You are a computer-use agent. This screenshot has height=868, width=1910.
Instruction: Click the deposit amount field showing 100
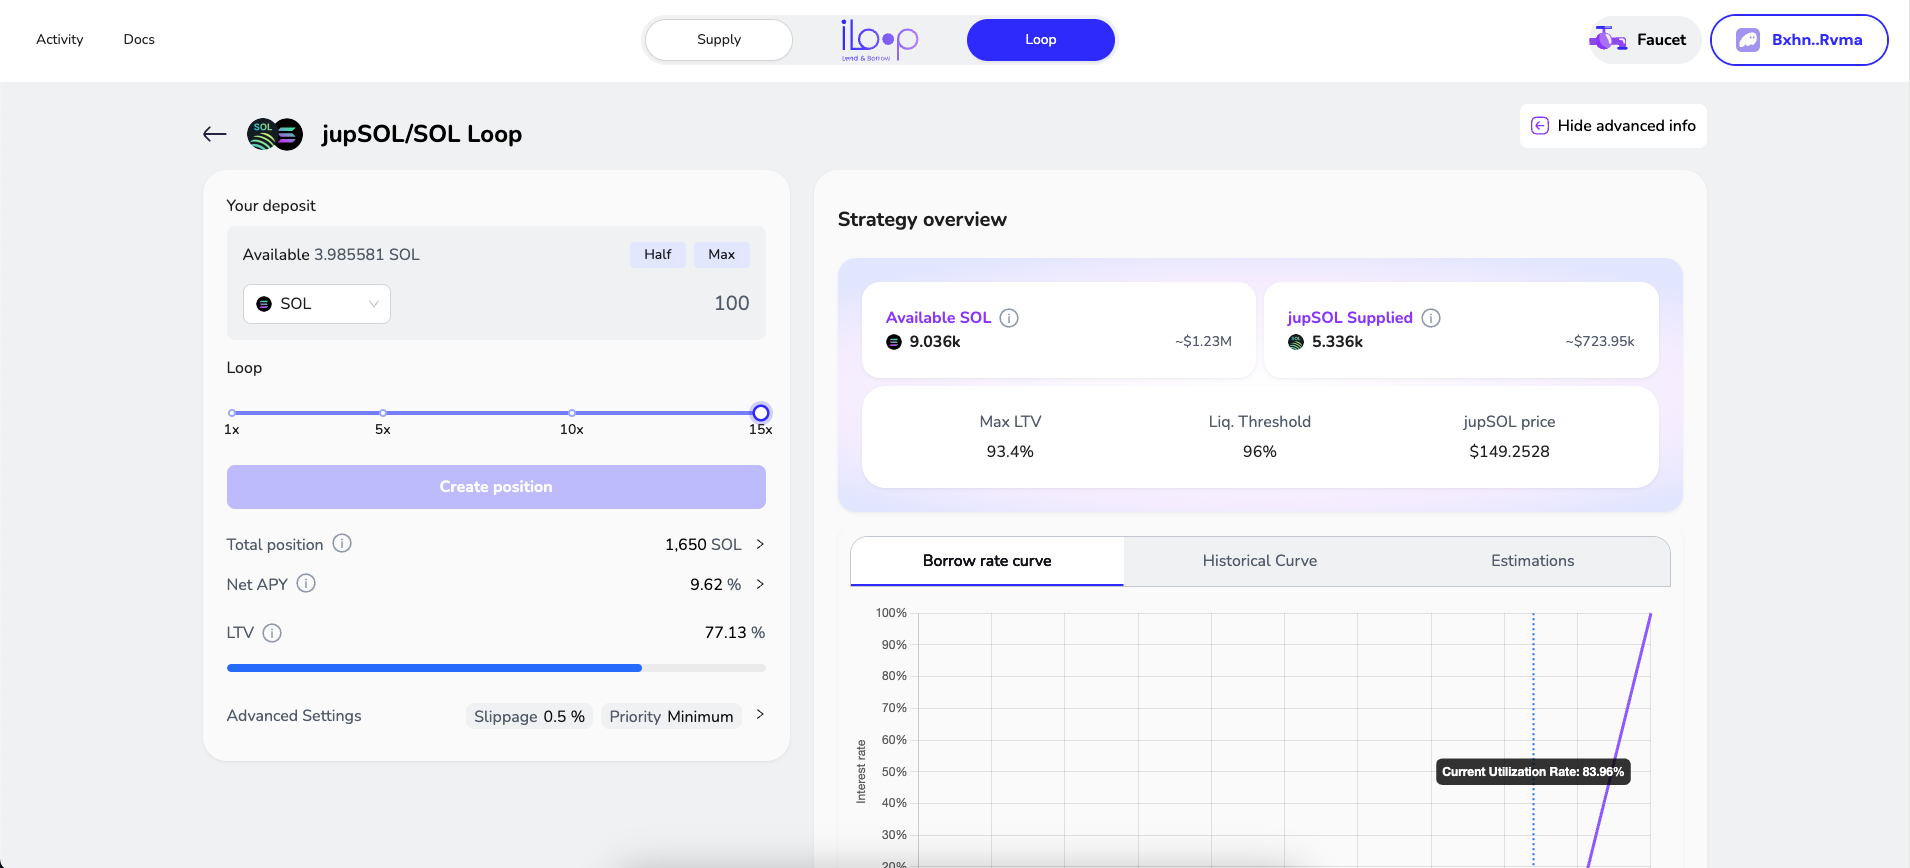732,304
